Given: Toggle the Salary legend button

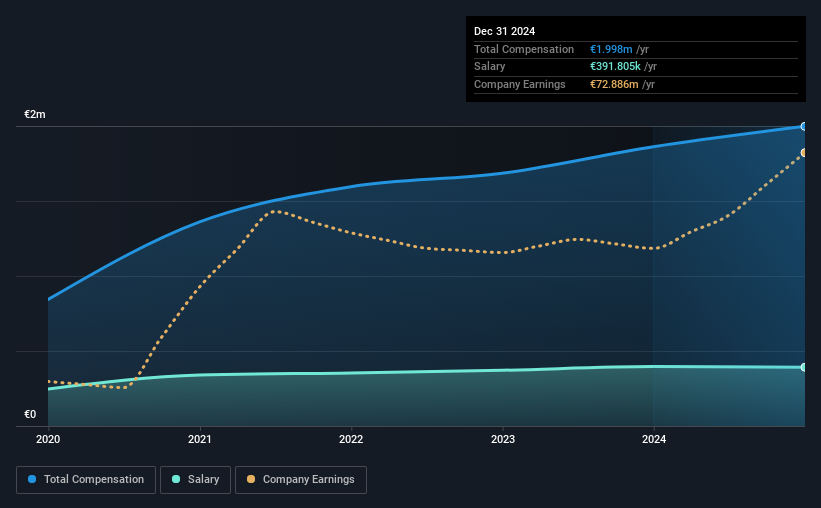Looking at the screenshot, I should point(195,480).
